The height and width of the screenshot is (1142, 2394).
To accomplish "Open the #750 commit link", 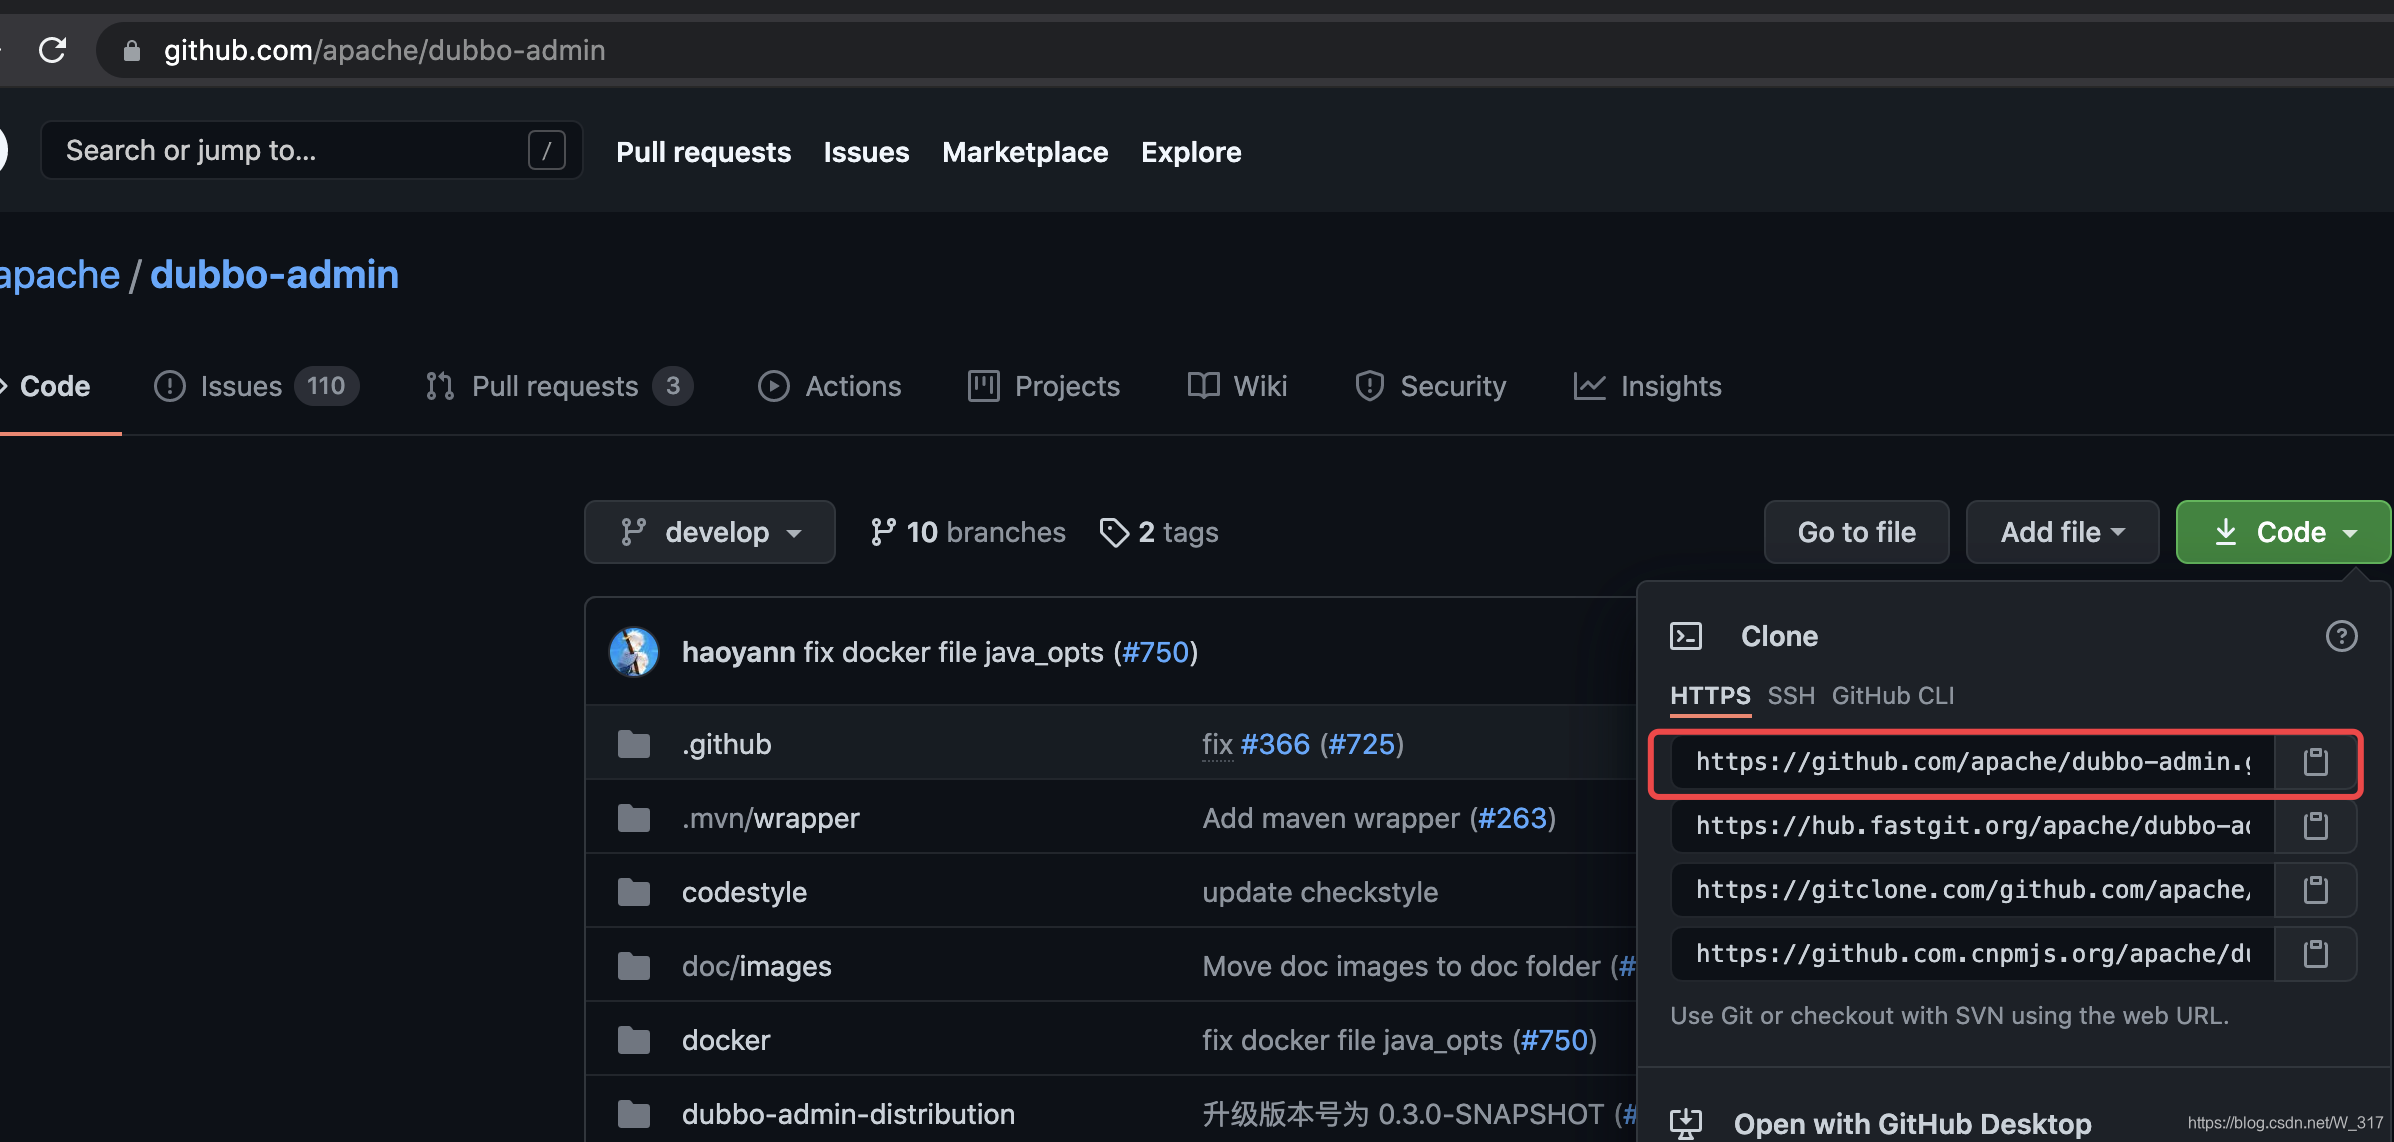I will click(x=1155, y=652).
